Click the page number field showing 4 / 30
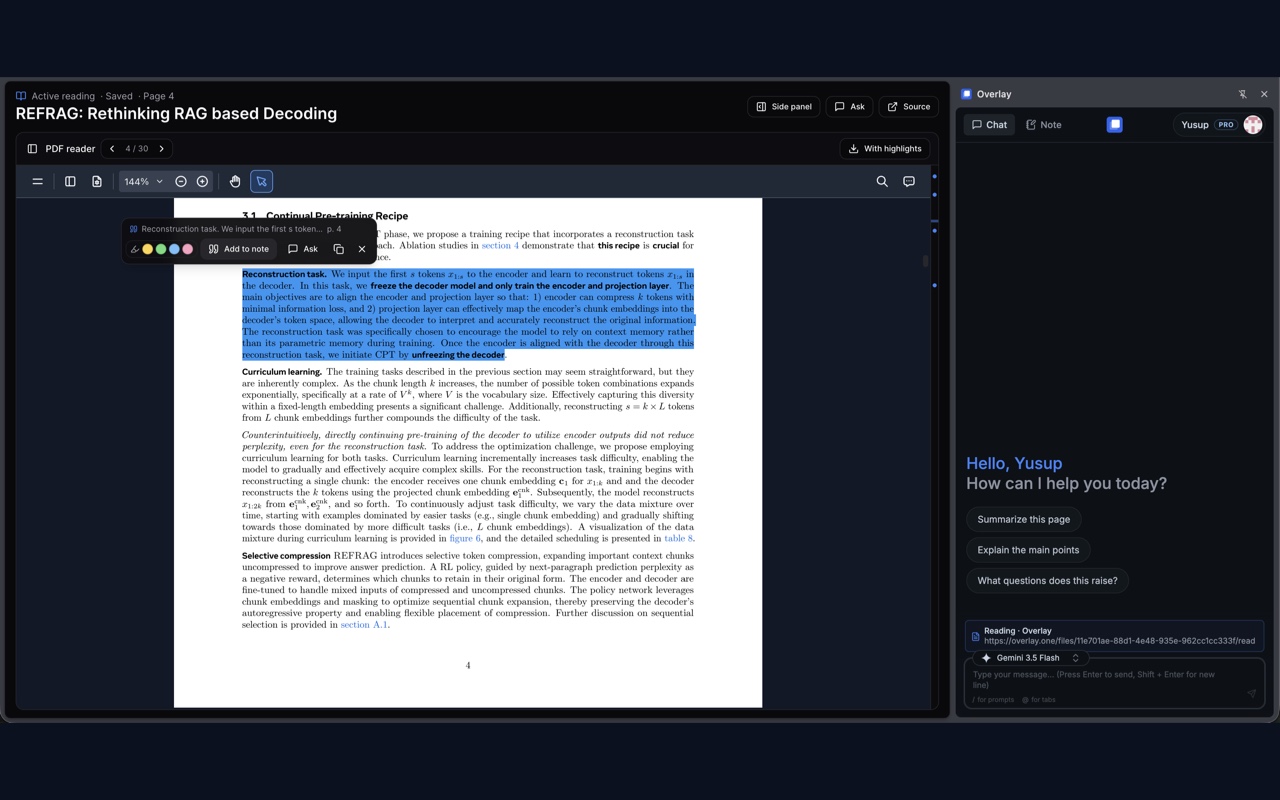This screenshot has width=1280, height=800. click(137, 149)
